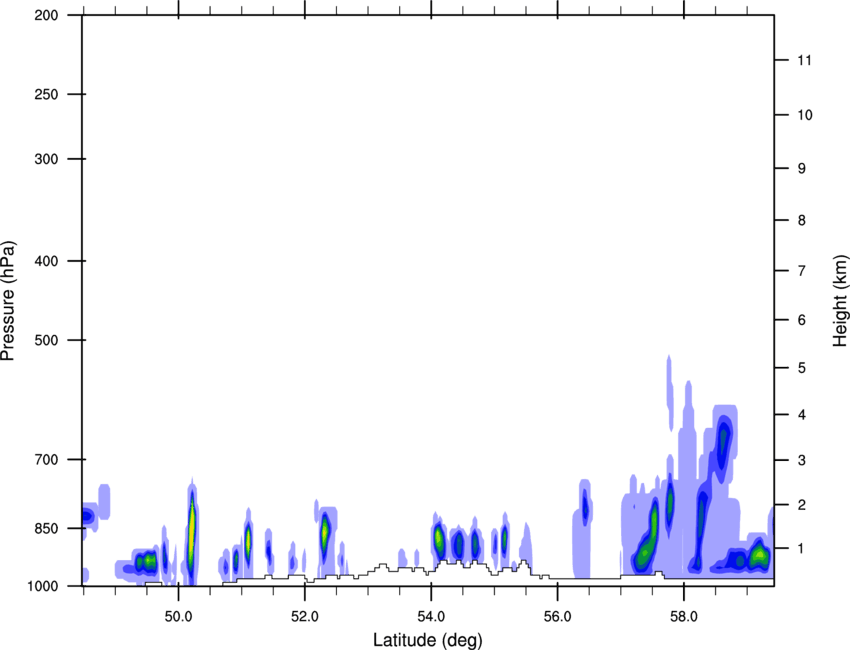Image resolution: width=850 pixels, height=650 pixels.
Task: Click the 850 pressure tick label
Action: [x=46, y=528]
